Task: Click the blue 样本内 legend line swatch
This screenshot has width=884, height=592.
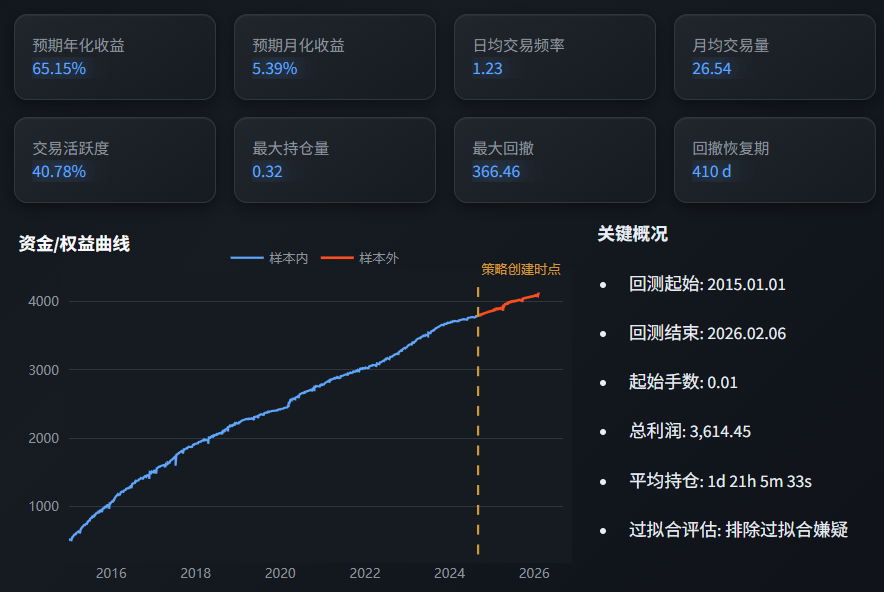Action: [x=247, y=258]
